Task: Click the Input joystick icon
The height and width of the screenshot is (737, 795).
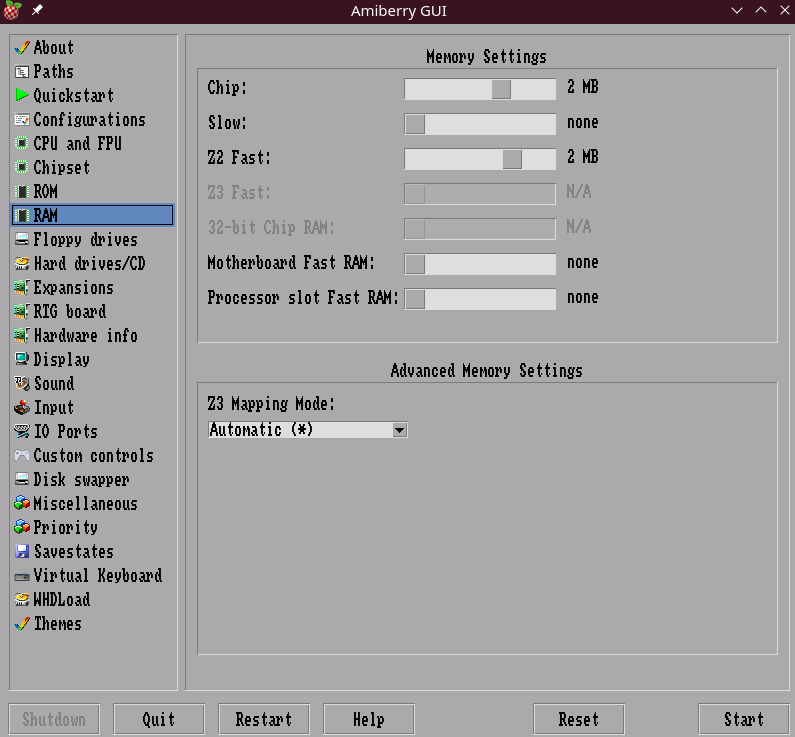Action: (22, 408)
